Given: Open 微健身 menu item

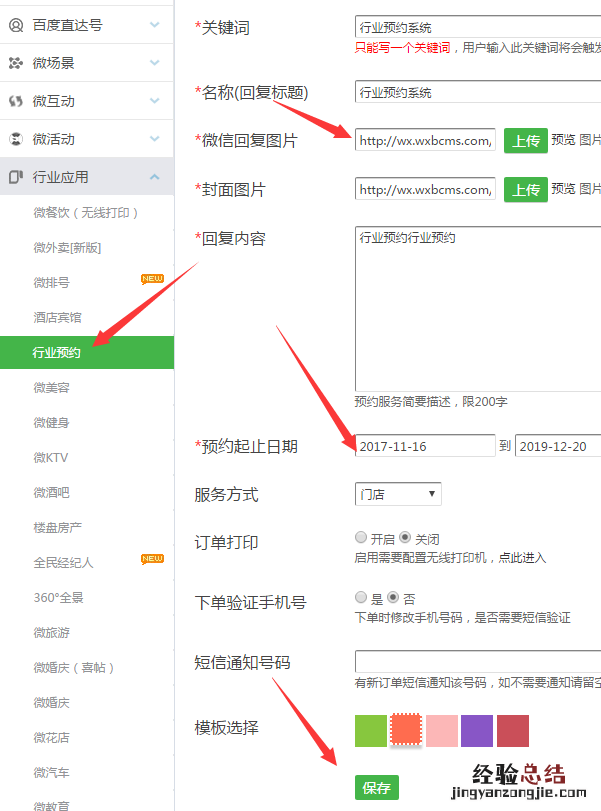Looking at the screenshot, I should click(51, 423).
